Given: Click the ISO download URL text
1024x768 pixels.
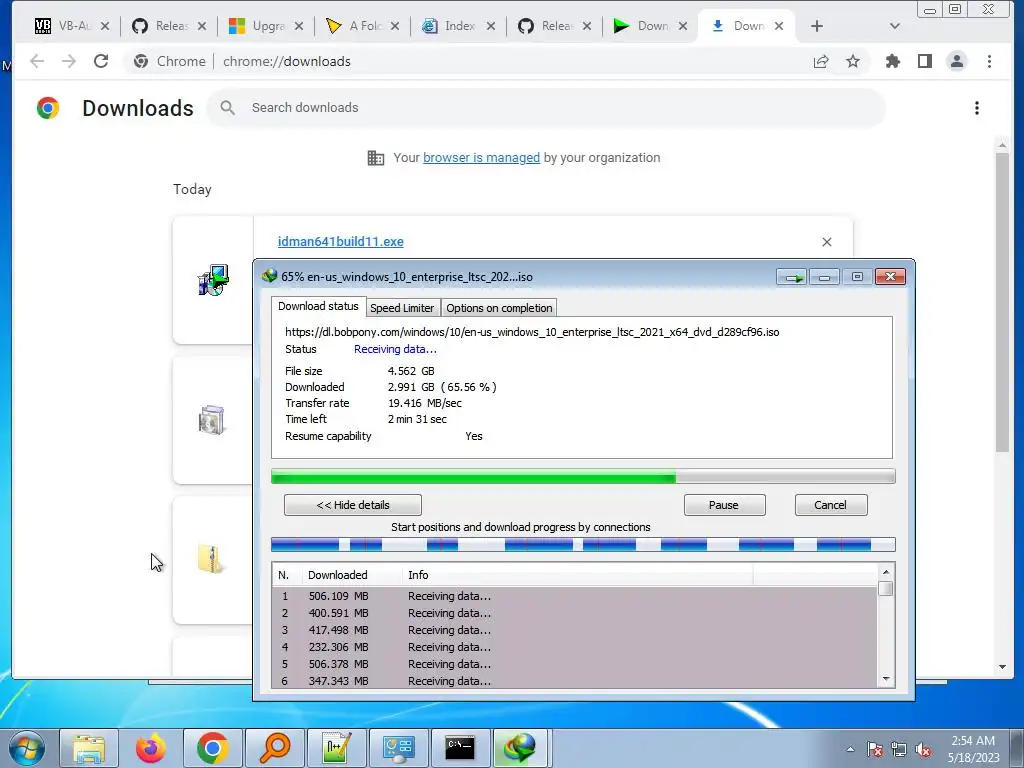Looking at the screenshot, I should 532,332.
